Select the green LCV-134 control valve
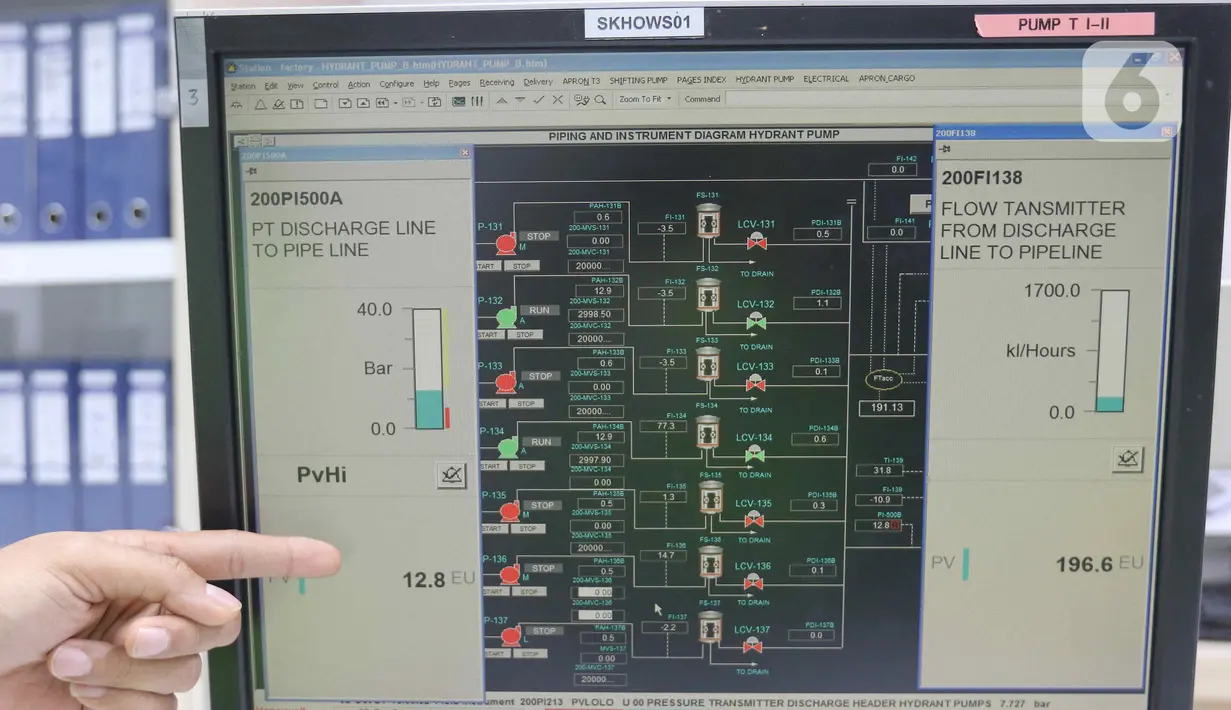 pos(754,455)
